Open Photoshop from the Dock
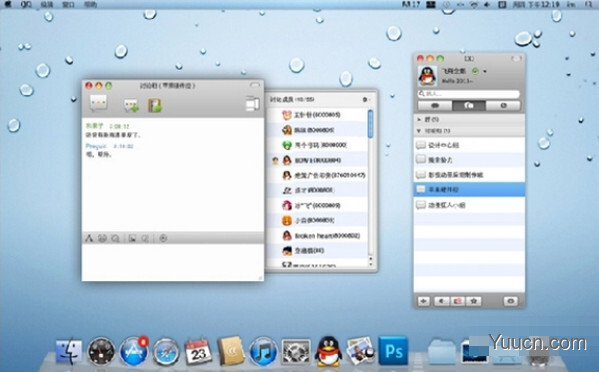Viewport: 599px width, 372px height. [393, 351]
